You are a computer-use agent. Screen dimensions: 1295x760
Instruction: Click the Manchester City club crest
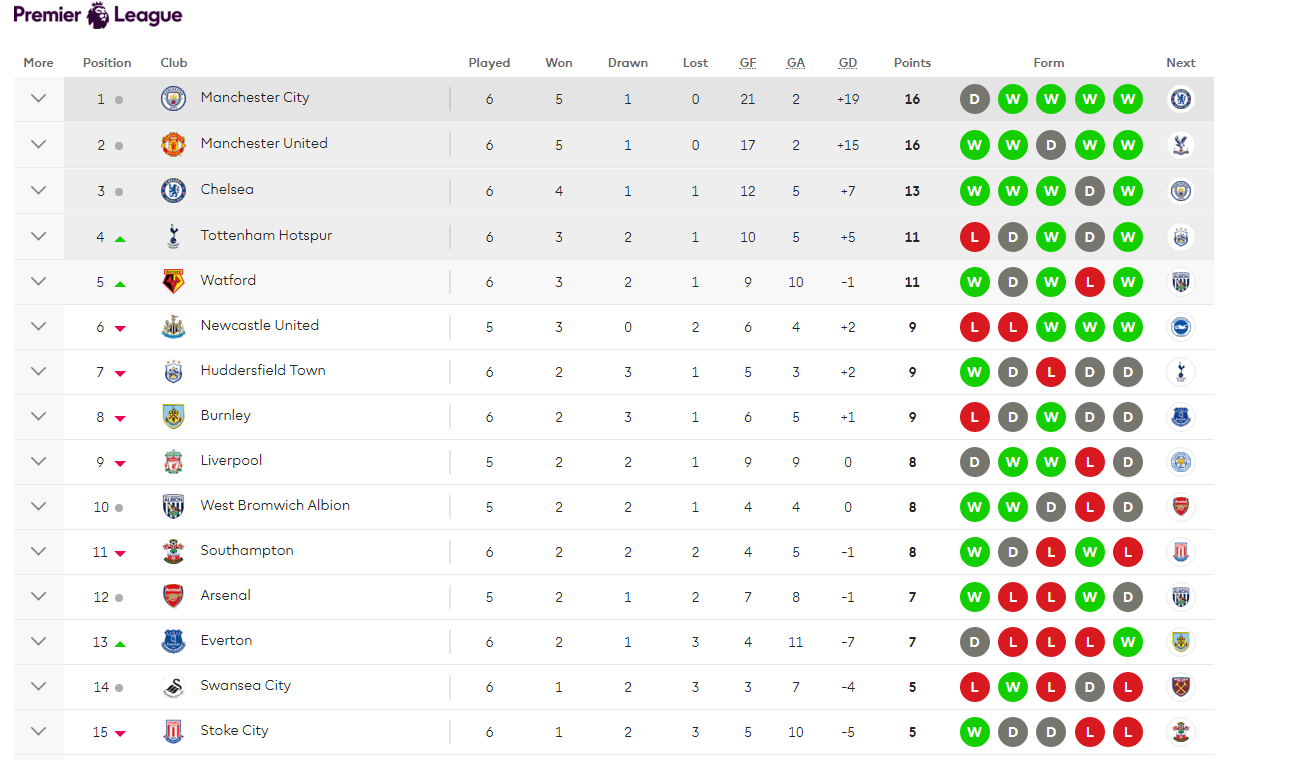click(174, 99)
